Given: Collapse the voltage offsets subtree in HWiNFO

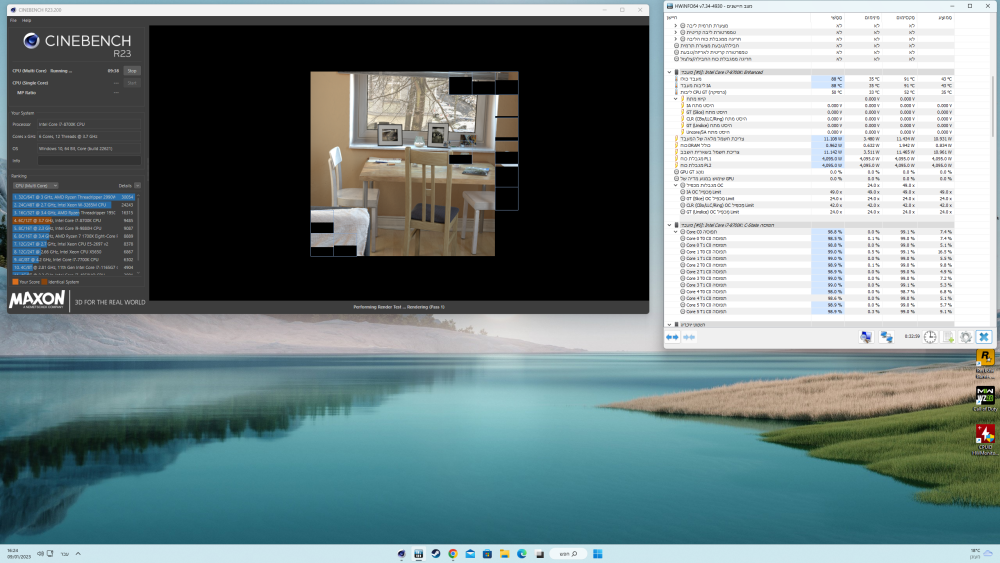Looking at the screenshot, I should point(675,99).
